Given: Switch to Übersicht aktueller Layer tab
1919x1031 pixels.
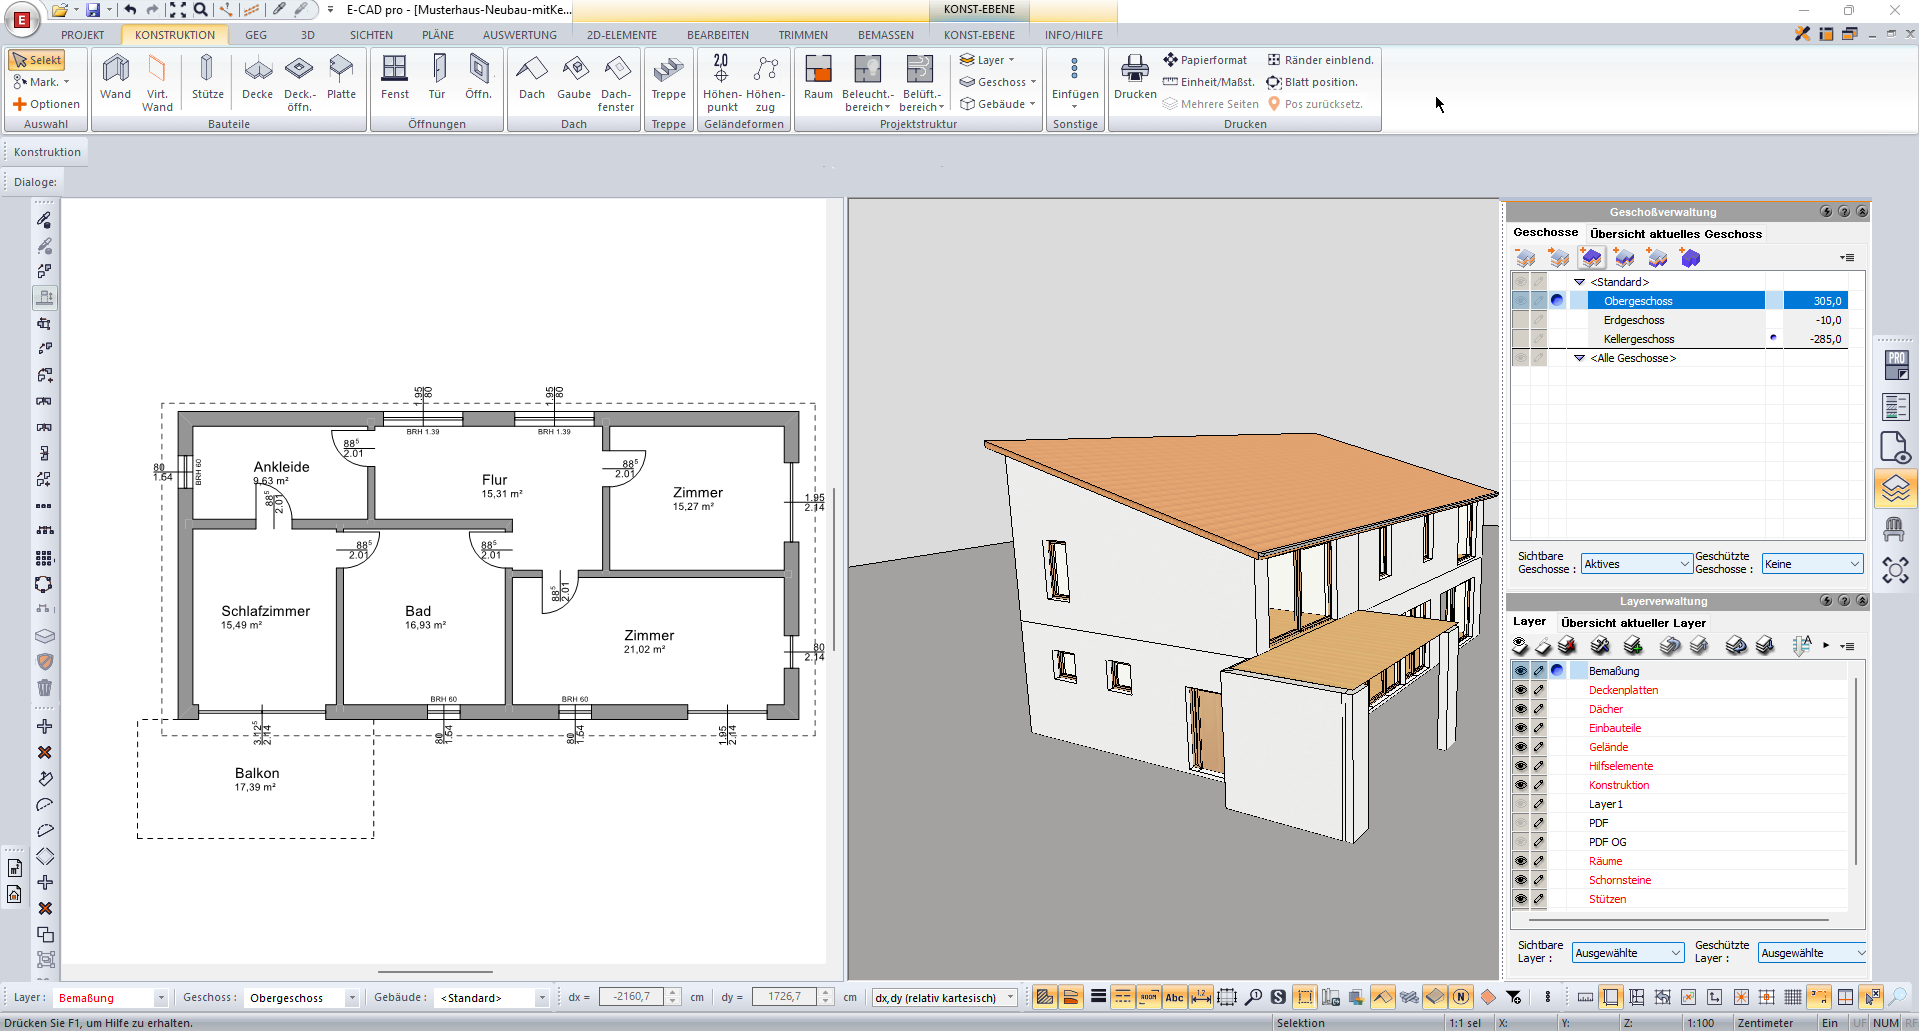Looking at the screenshot, I should pyautogui.click(x=1633, y=623).
